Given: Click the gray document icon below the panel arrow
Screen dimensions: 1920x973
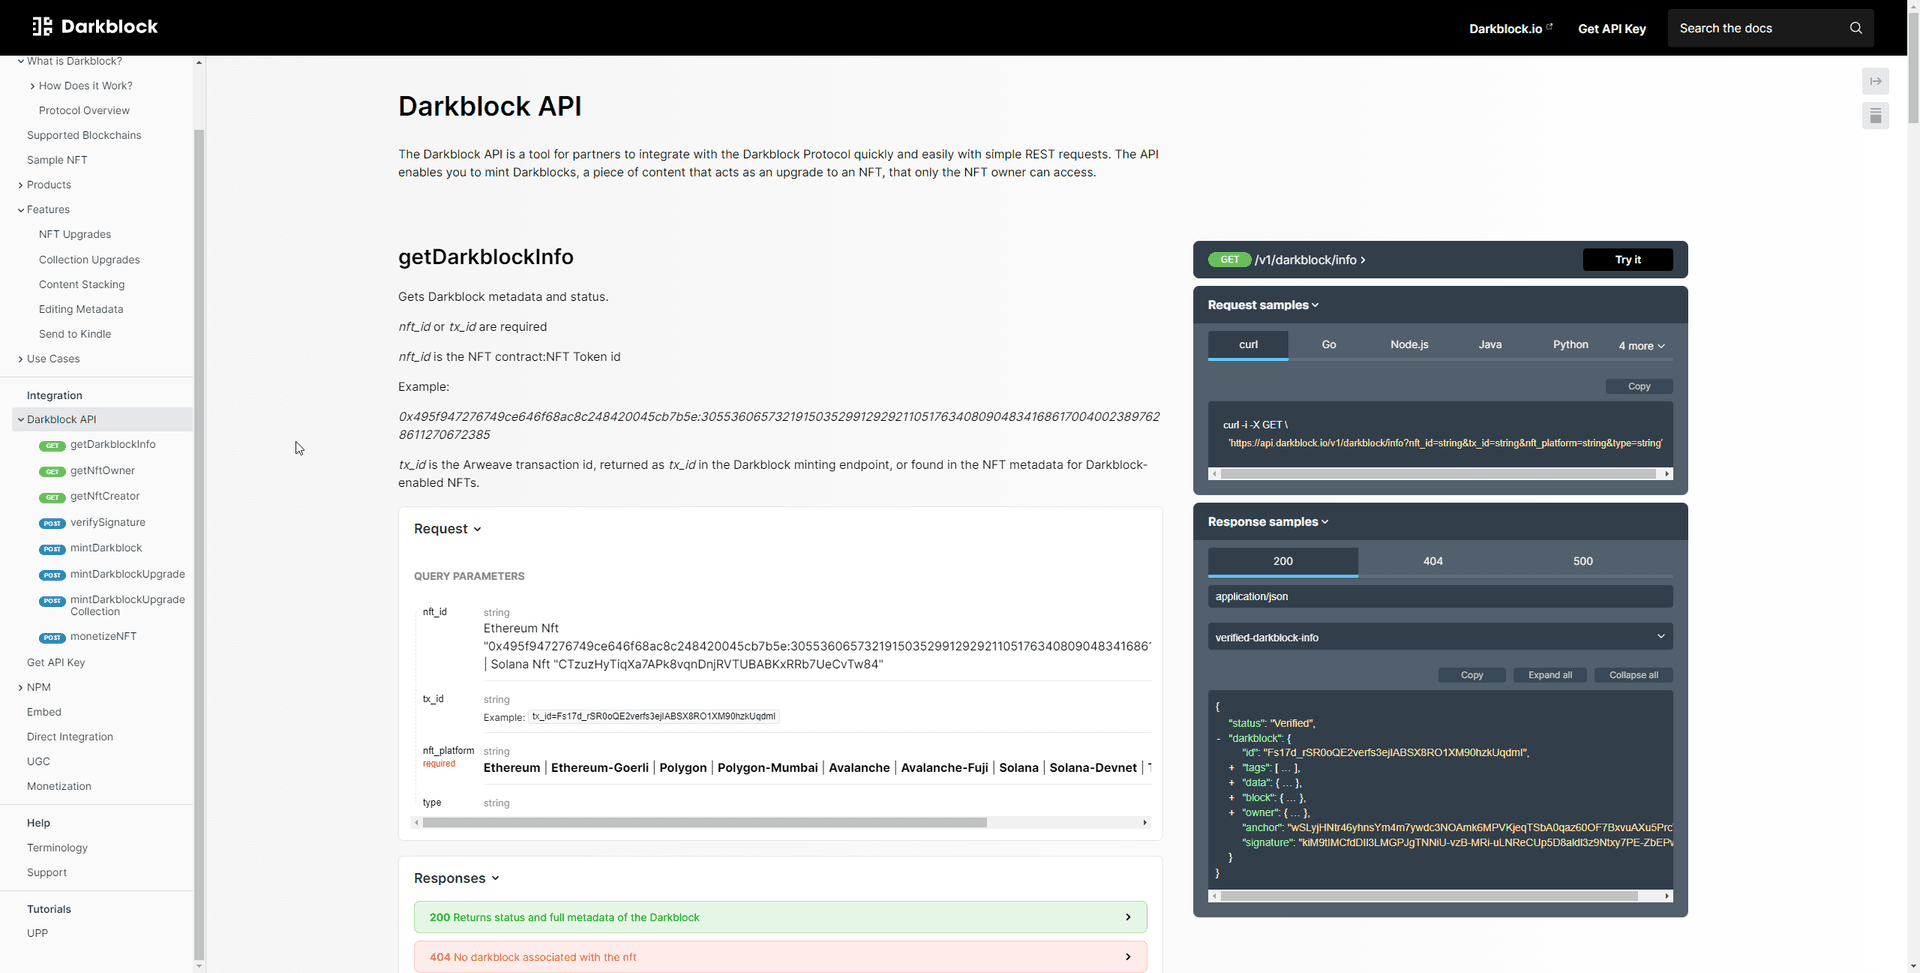Looking at the screenshot, I should point(1875,116).
